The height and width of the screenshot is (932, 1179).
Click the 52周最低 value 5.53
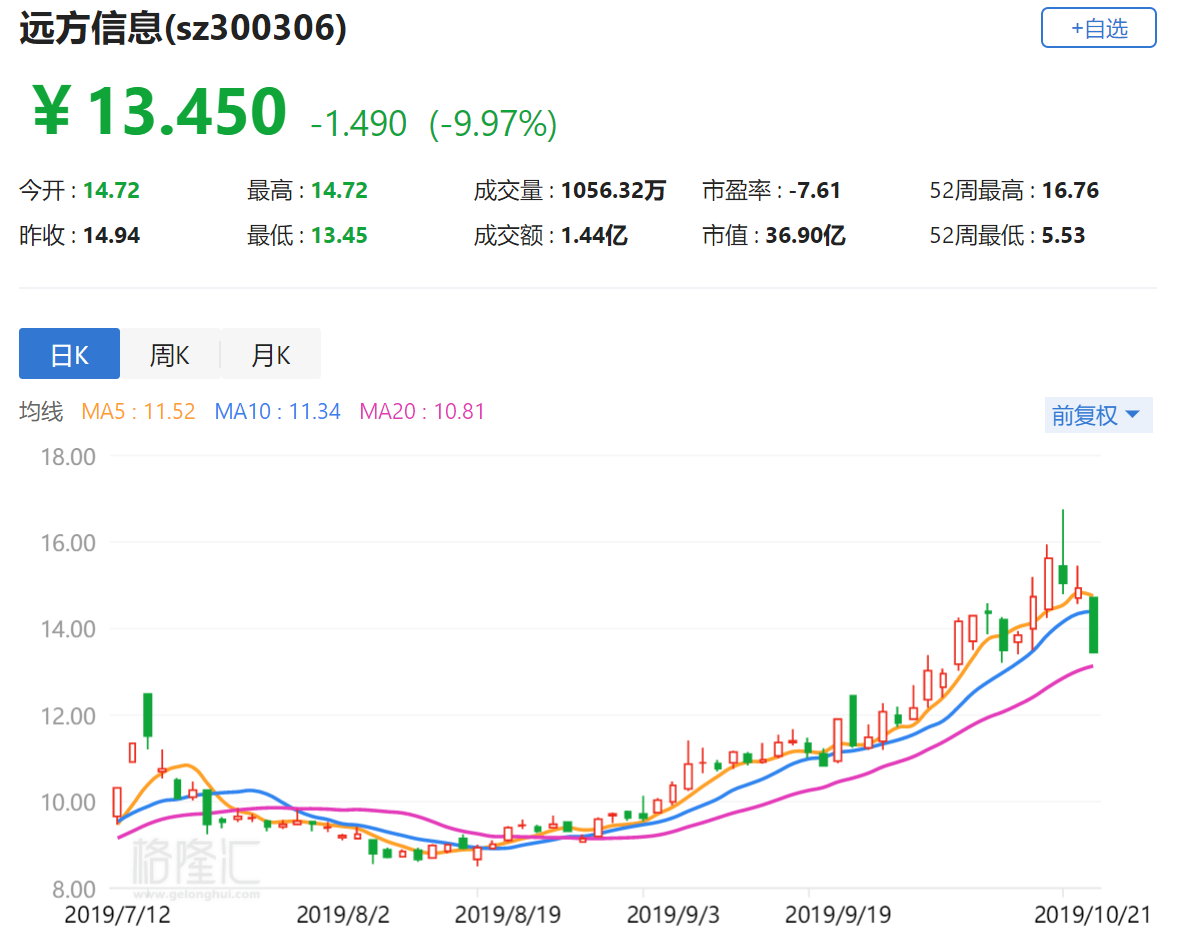1063,235
